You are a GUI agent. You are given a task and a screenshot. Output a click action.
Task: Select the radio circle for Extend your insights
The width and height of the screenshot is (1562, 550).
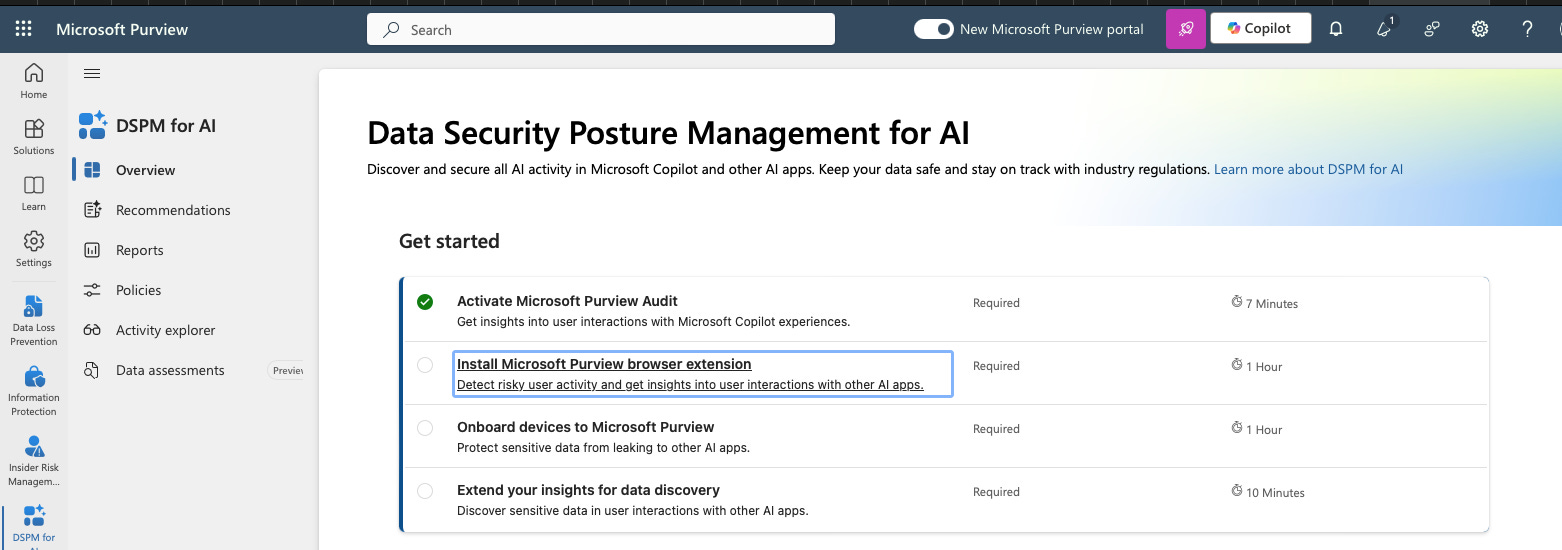click(425, 491)
